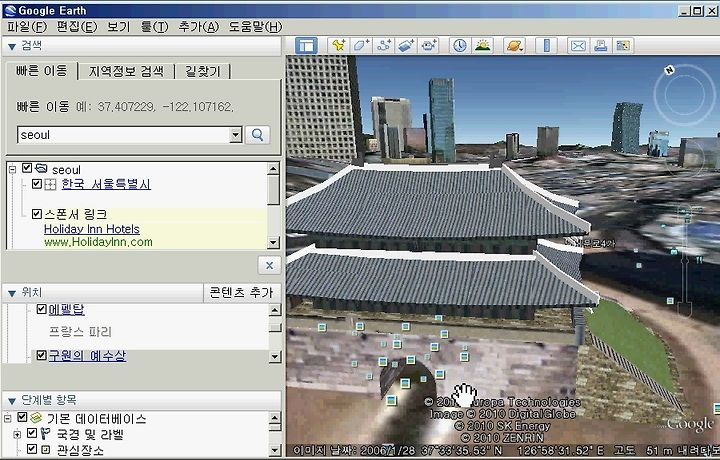720x460 pixels.
Task: Switch to 지역정보 검색 tab
Action: (126, 71)
